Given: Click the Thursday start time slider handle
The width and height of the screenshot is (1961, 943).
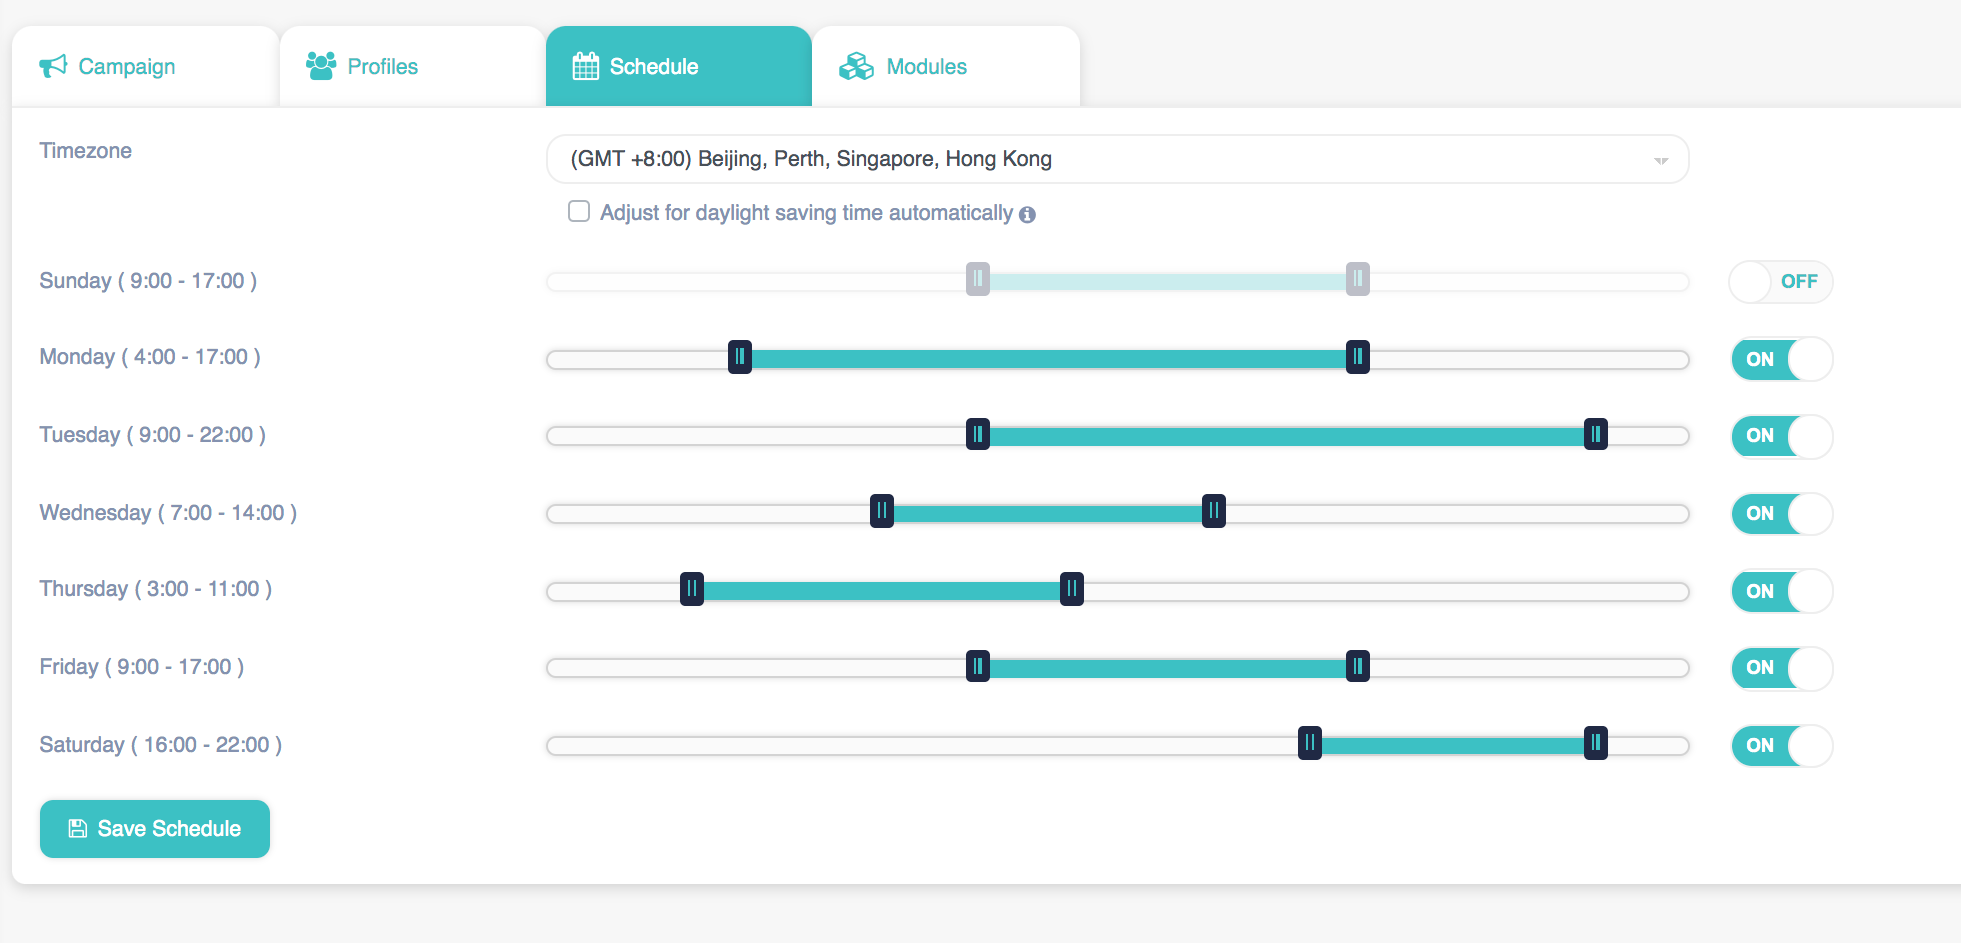Looking at the screenshot, I should (692, 590).
